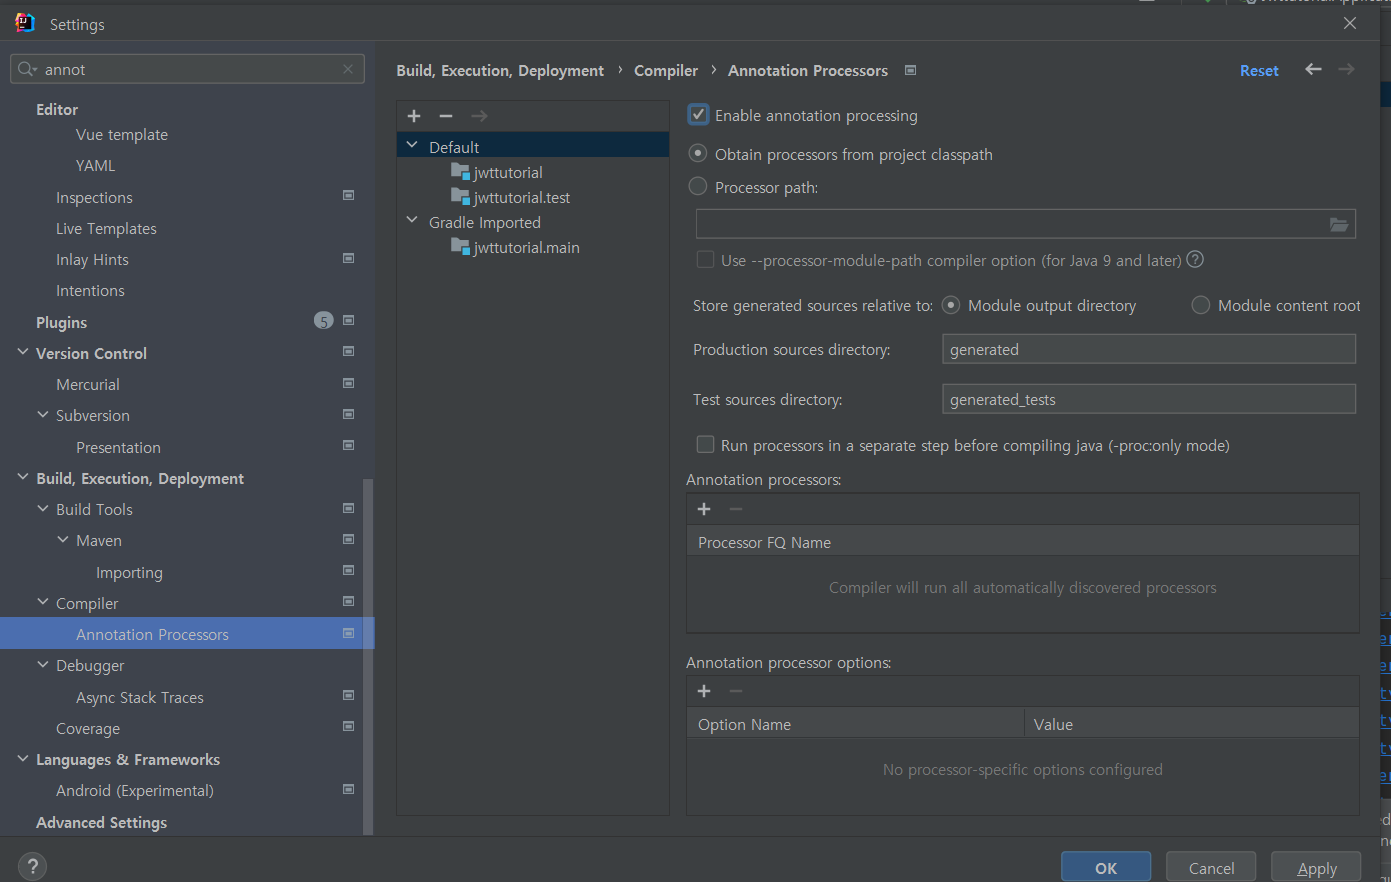
Task: Go forward in settings history
Action: pyautogui.click(x=1346, y=69)
